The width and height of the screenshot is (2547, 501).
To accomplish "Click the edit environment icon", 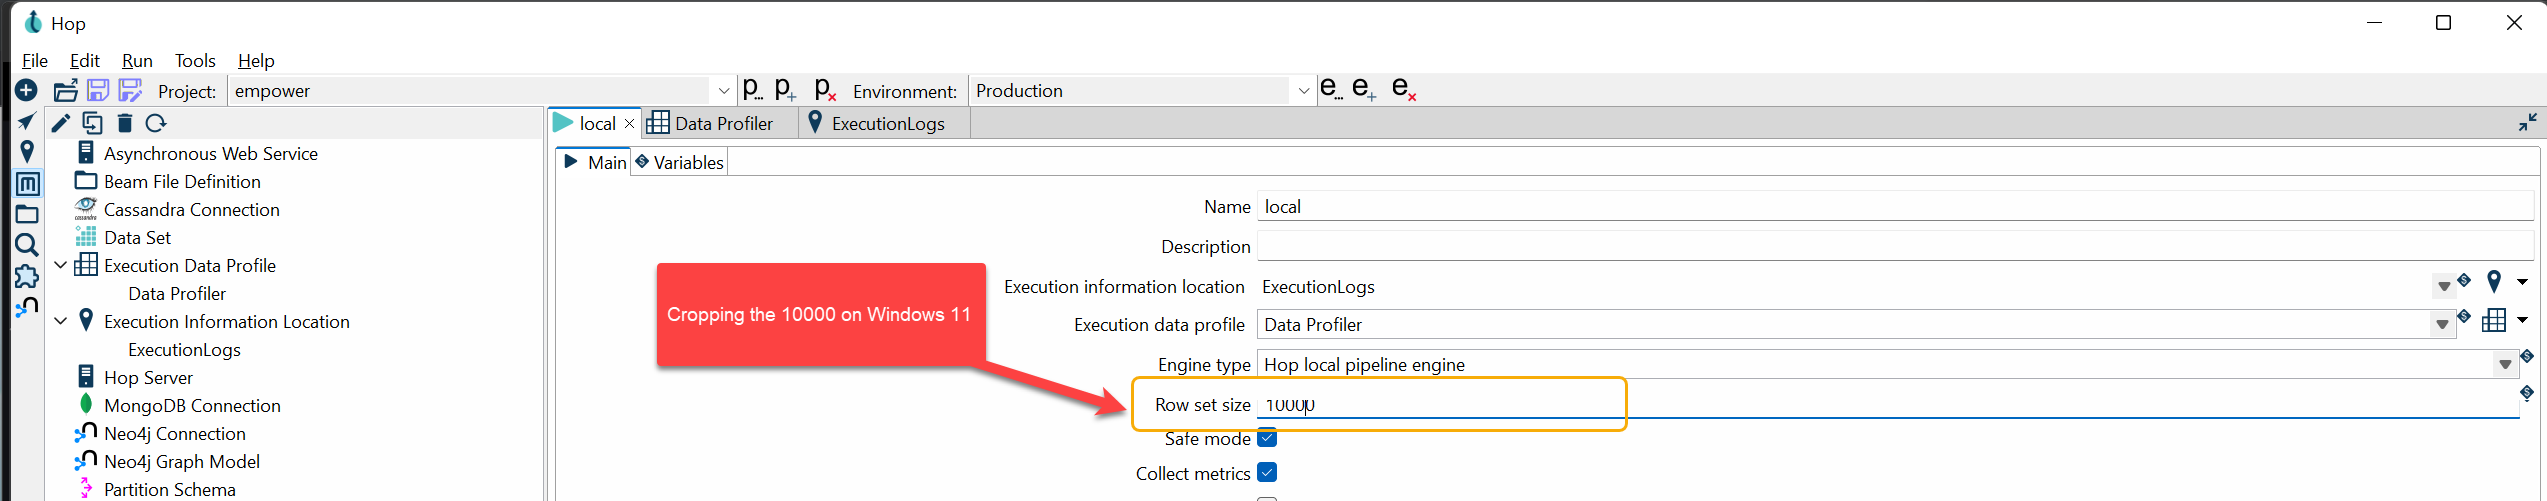I will [x=1330, y=89].
